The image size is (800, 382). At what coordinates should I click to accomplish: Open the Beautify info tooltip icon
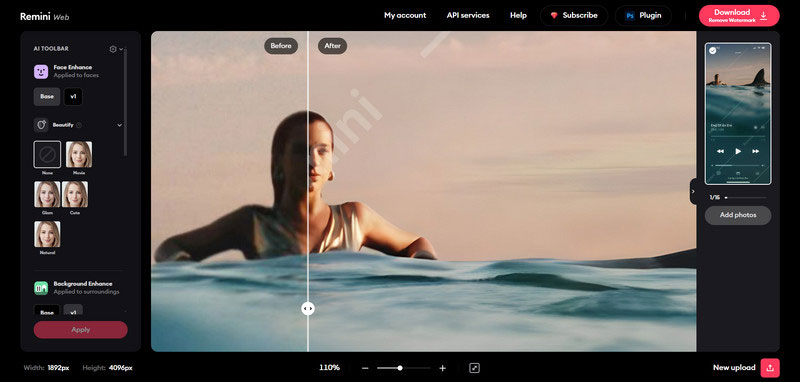[x=79, y=125]
